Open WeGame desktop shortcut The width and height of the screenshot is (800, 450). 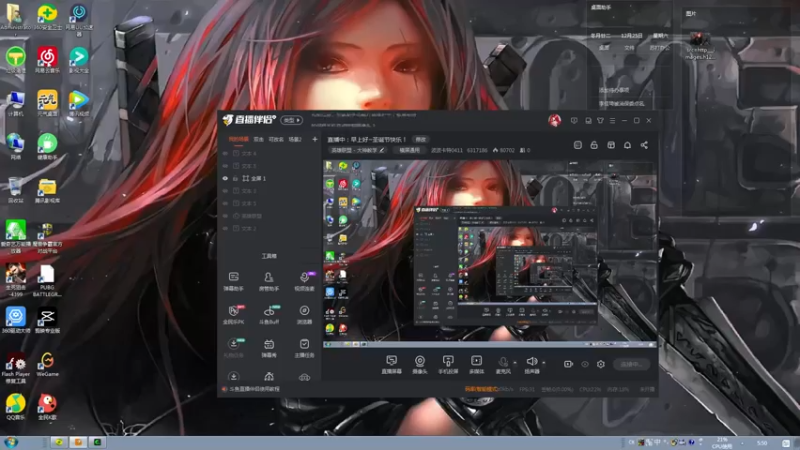(47, 364)
